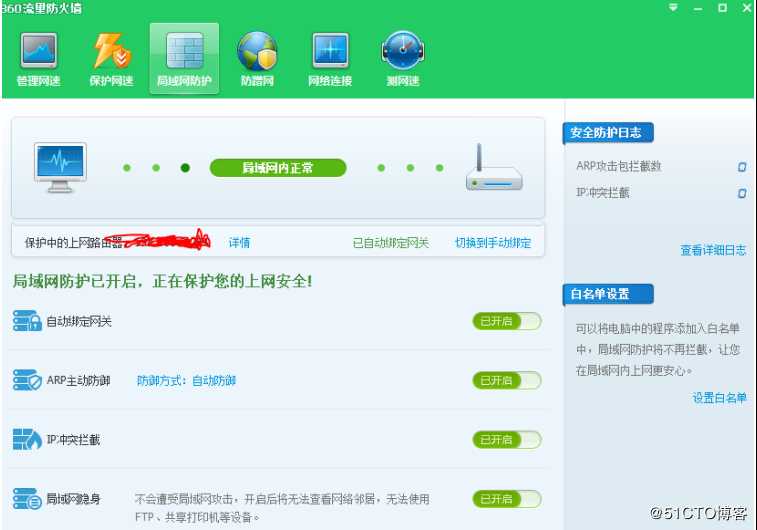Open the 测网速 speed test gauge icon
Viewport: 757px width, 530px height.
tap(403, 59)
